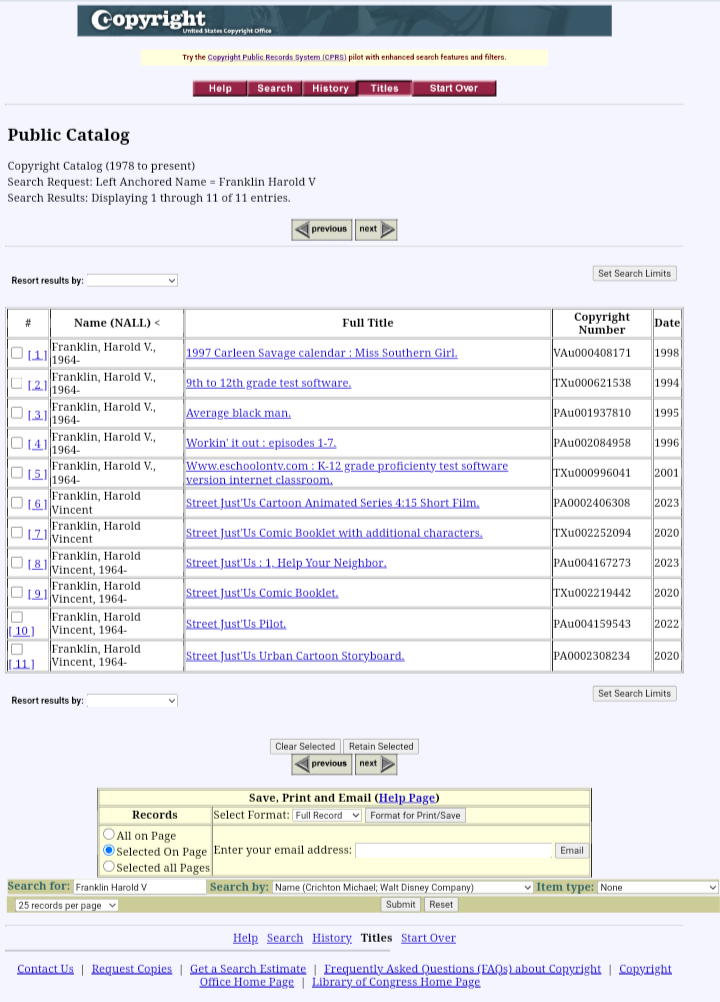Viewport: 720px width, 1002px height.
Task: Click the email address input field
Action: 454,851
